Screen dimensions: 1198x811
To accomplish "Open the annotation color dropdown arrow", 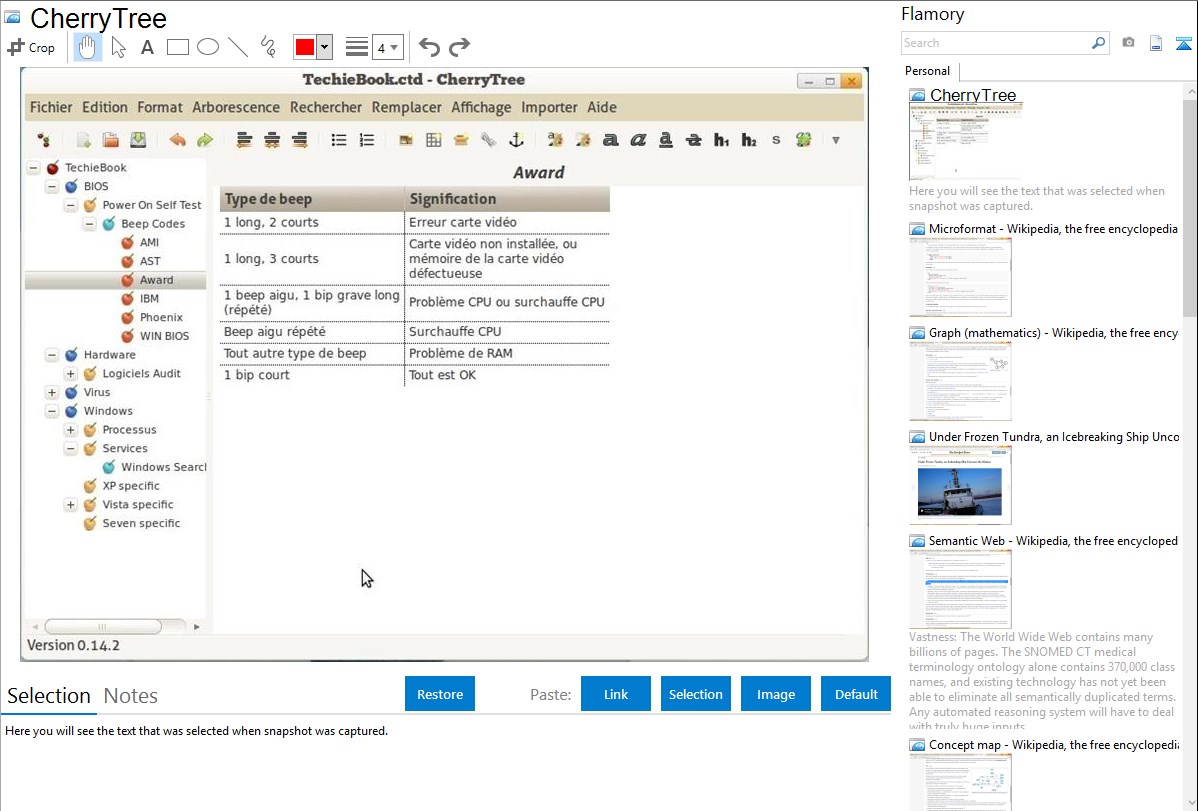I will coord(325,47).
